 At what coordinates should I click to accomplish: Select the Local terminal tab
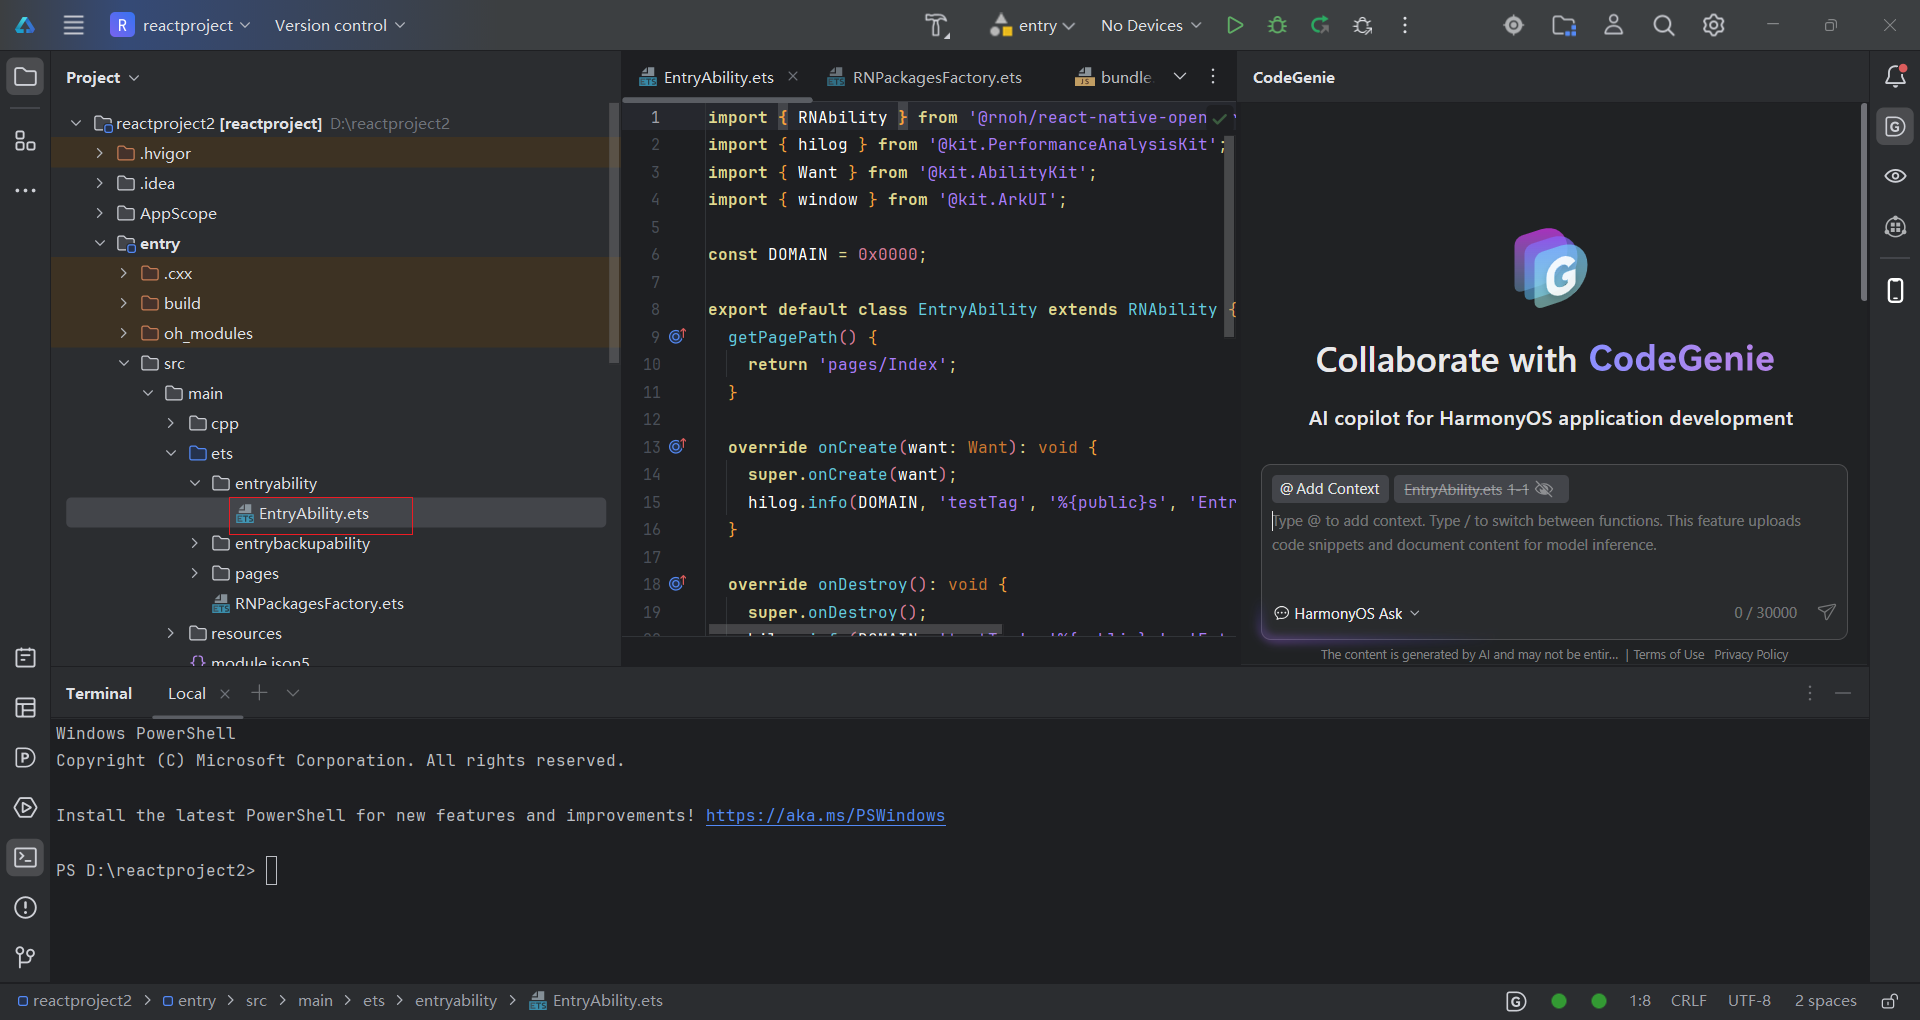coord(187,693)
